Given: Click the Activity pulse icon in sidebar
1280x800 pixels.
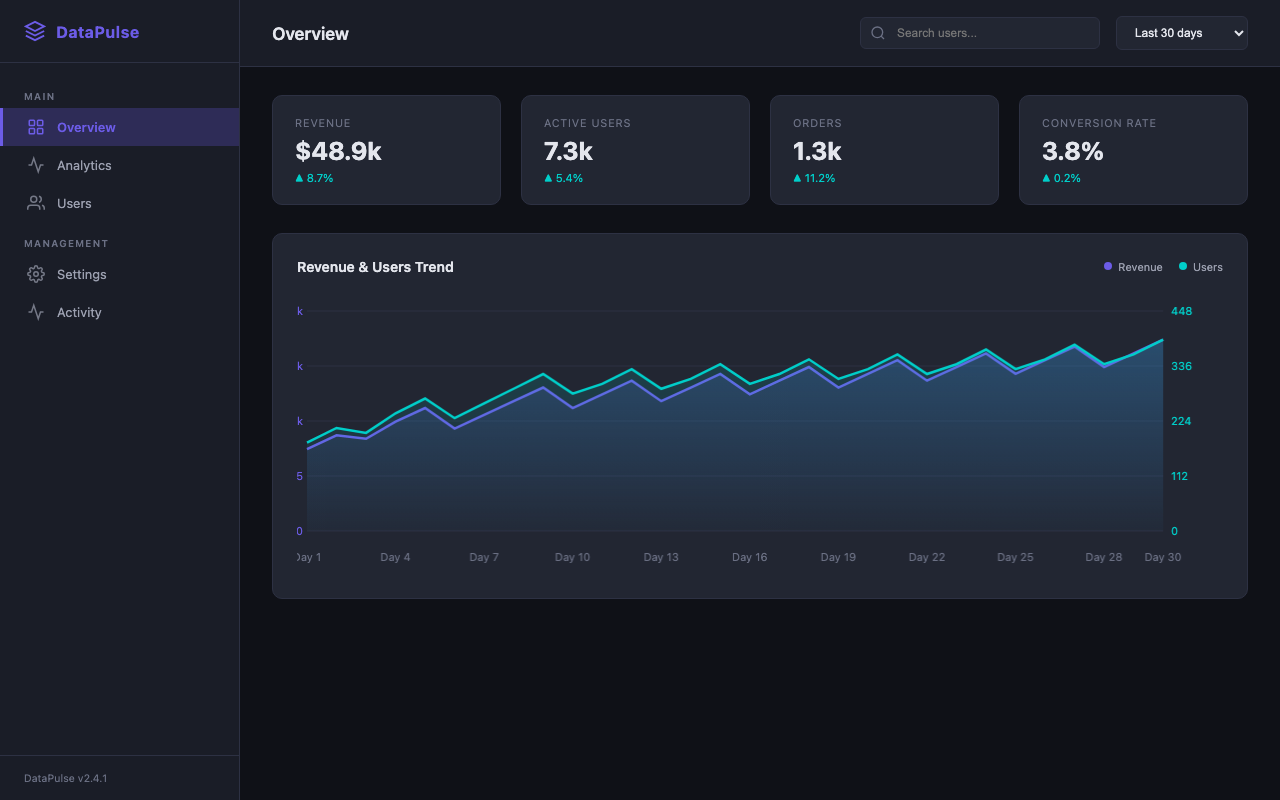Looking at the screenshot, I should [36, 312].
